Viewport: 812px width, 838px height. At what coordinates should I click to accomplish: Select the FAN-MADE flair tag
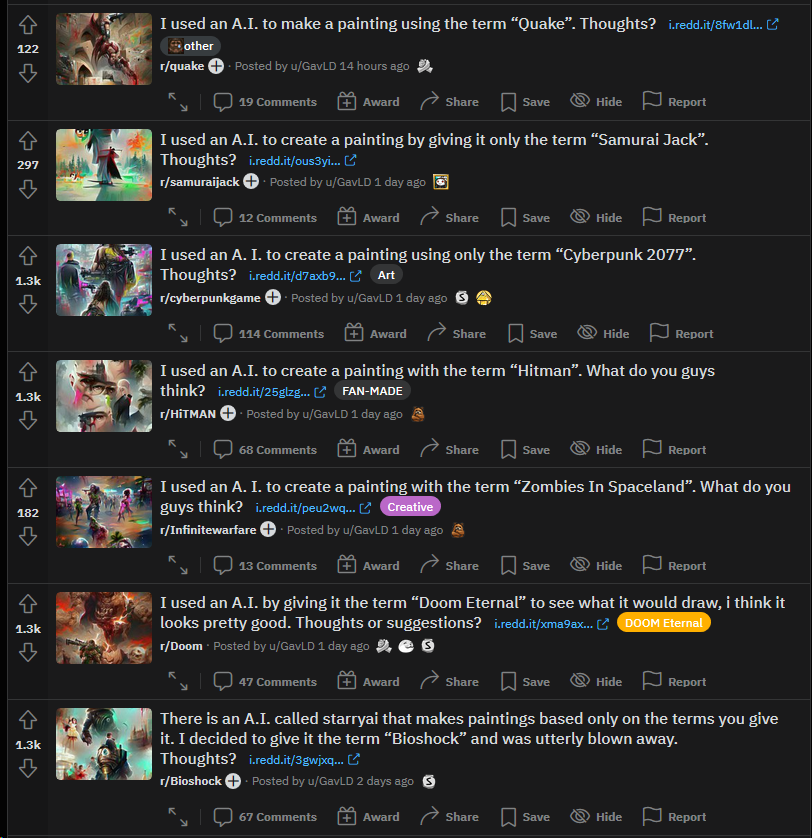(x=372, y=391)
